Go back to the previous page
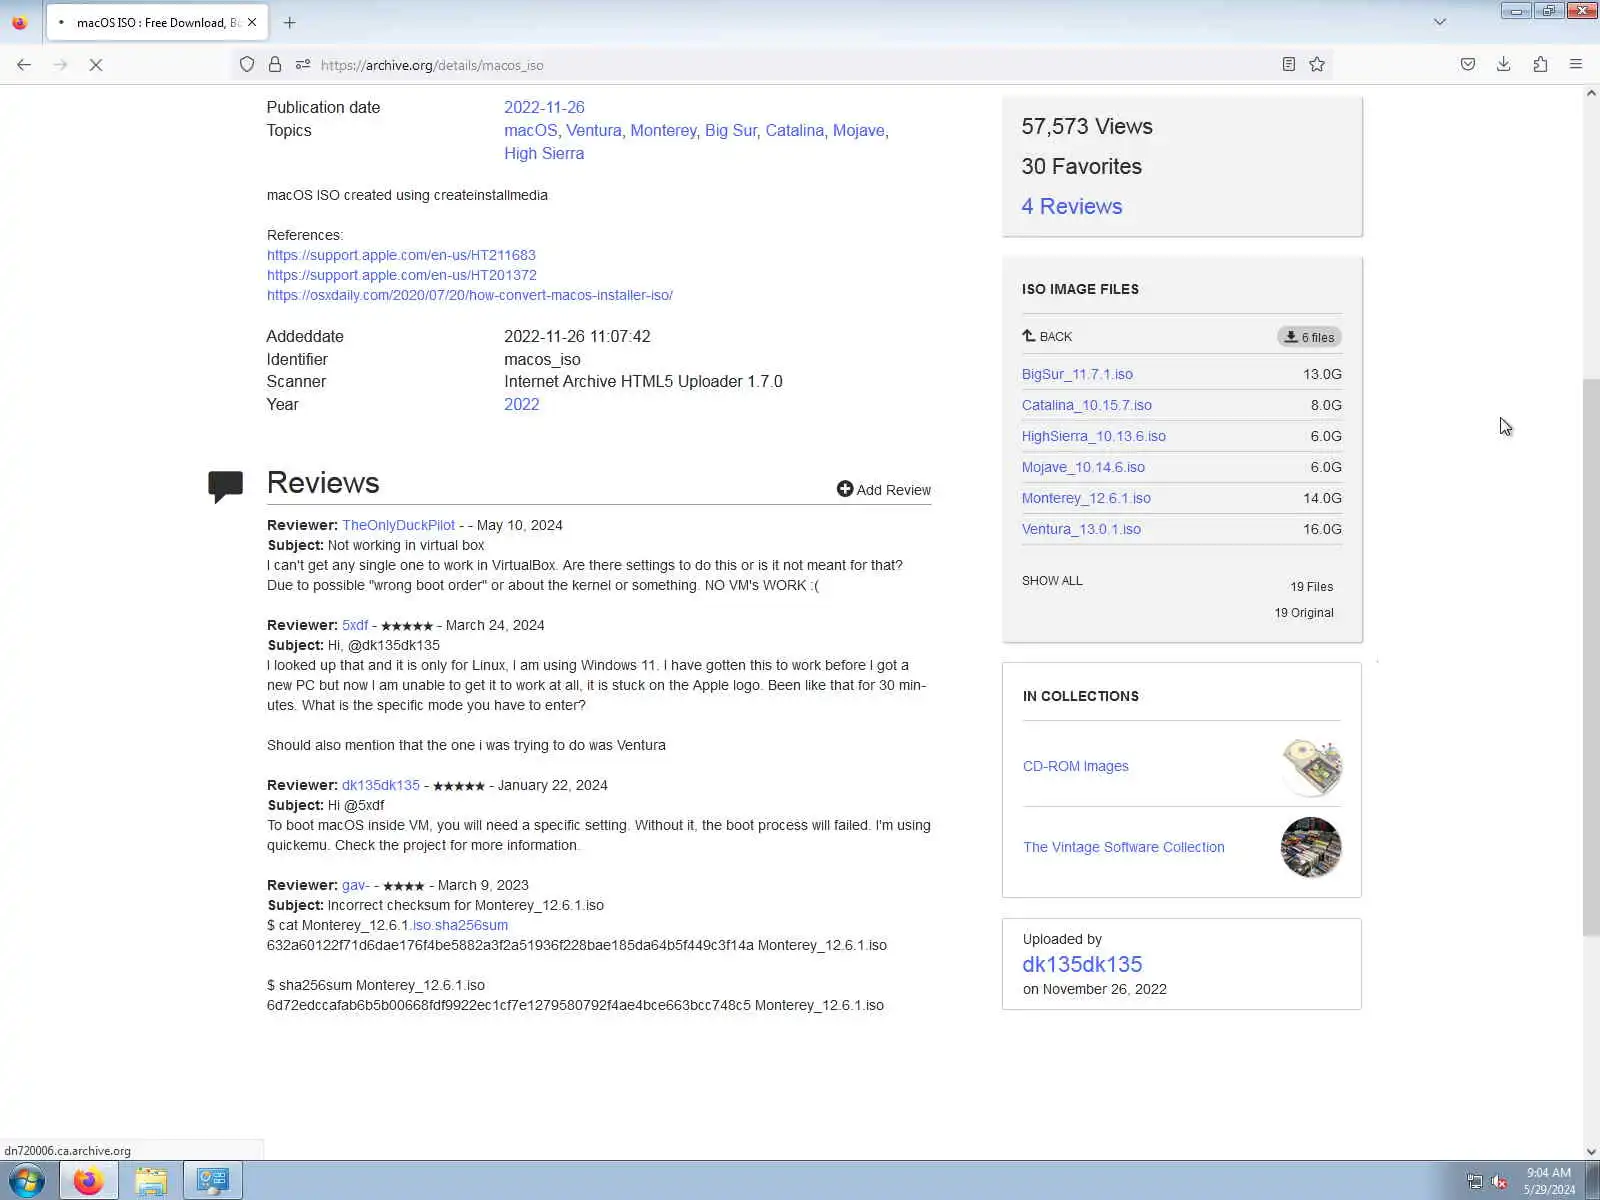The width and height of the screenshot is (1600, 1200). [x=24, y=65]
